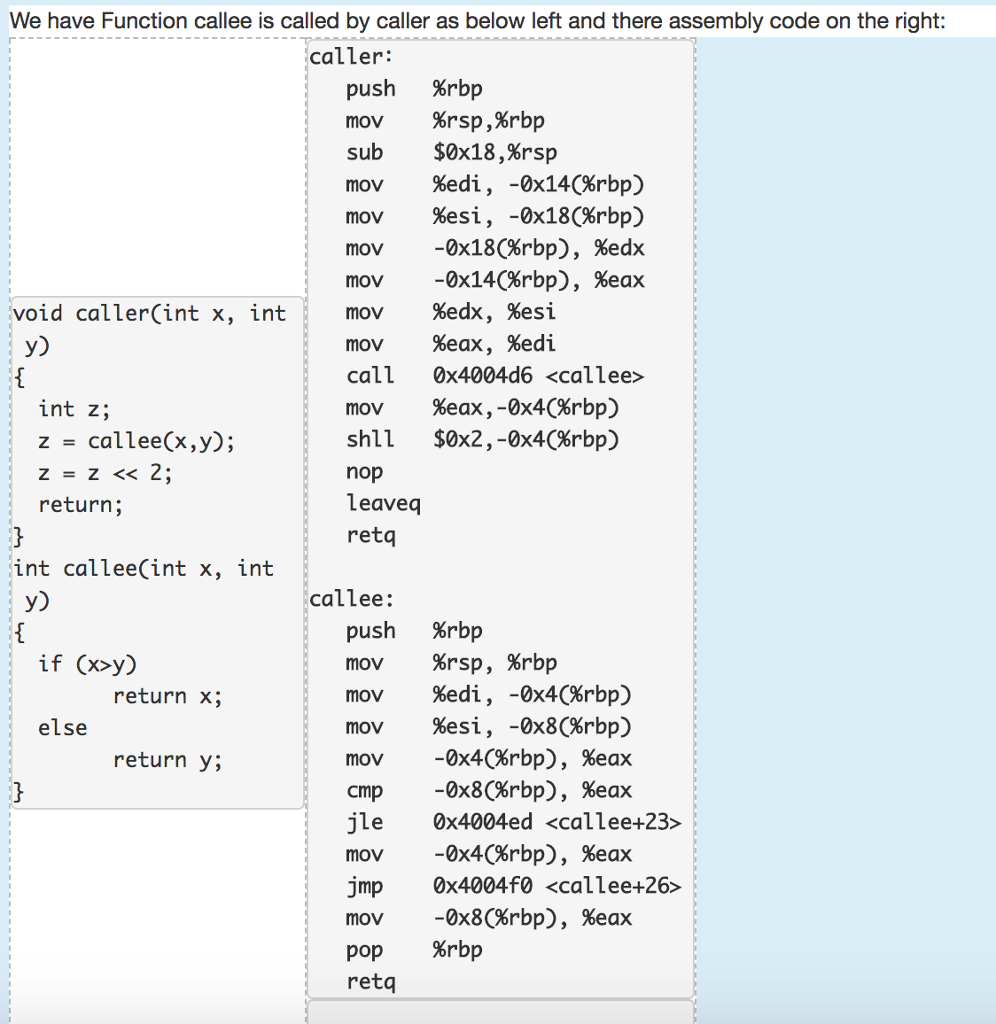Click the 'mov %edi, -0x14(%rbp)' instruction
Image resolution: width=996 pixels, height=1024 pixels.
click(495, 184)
